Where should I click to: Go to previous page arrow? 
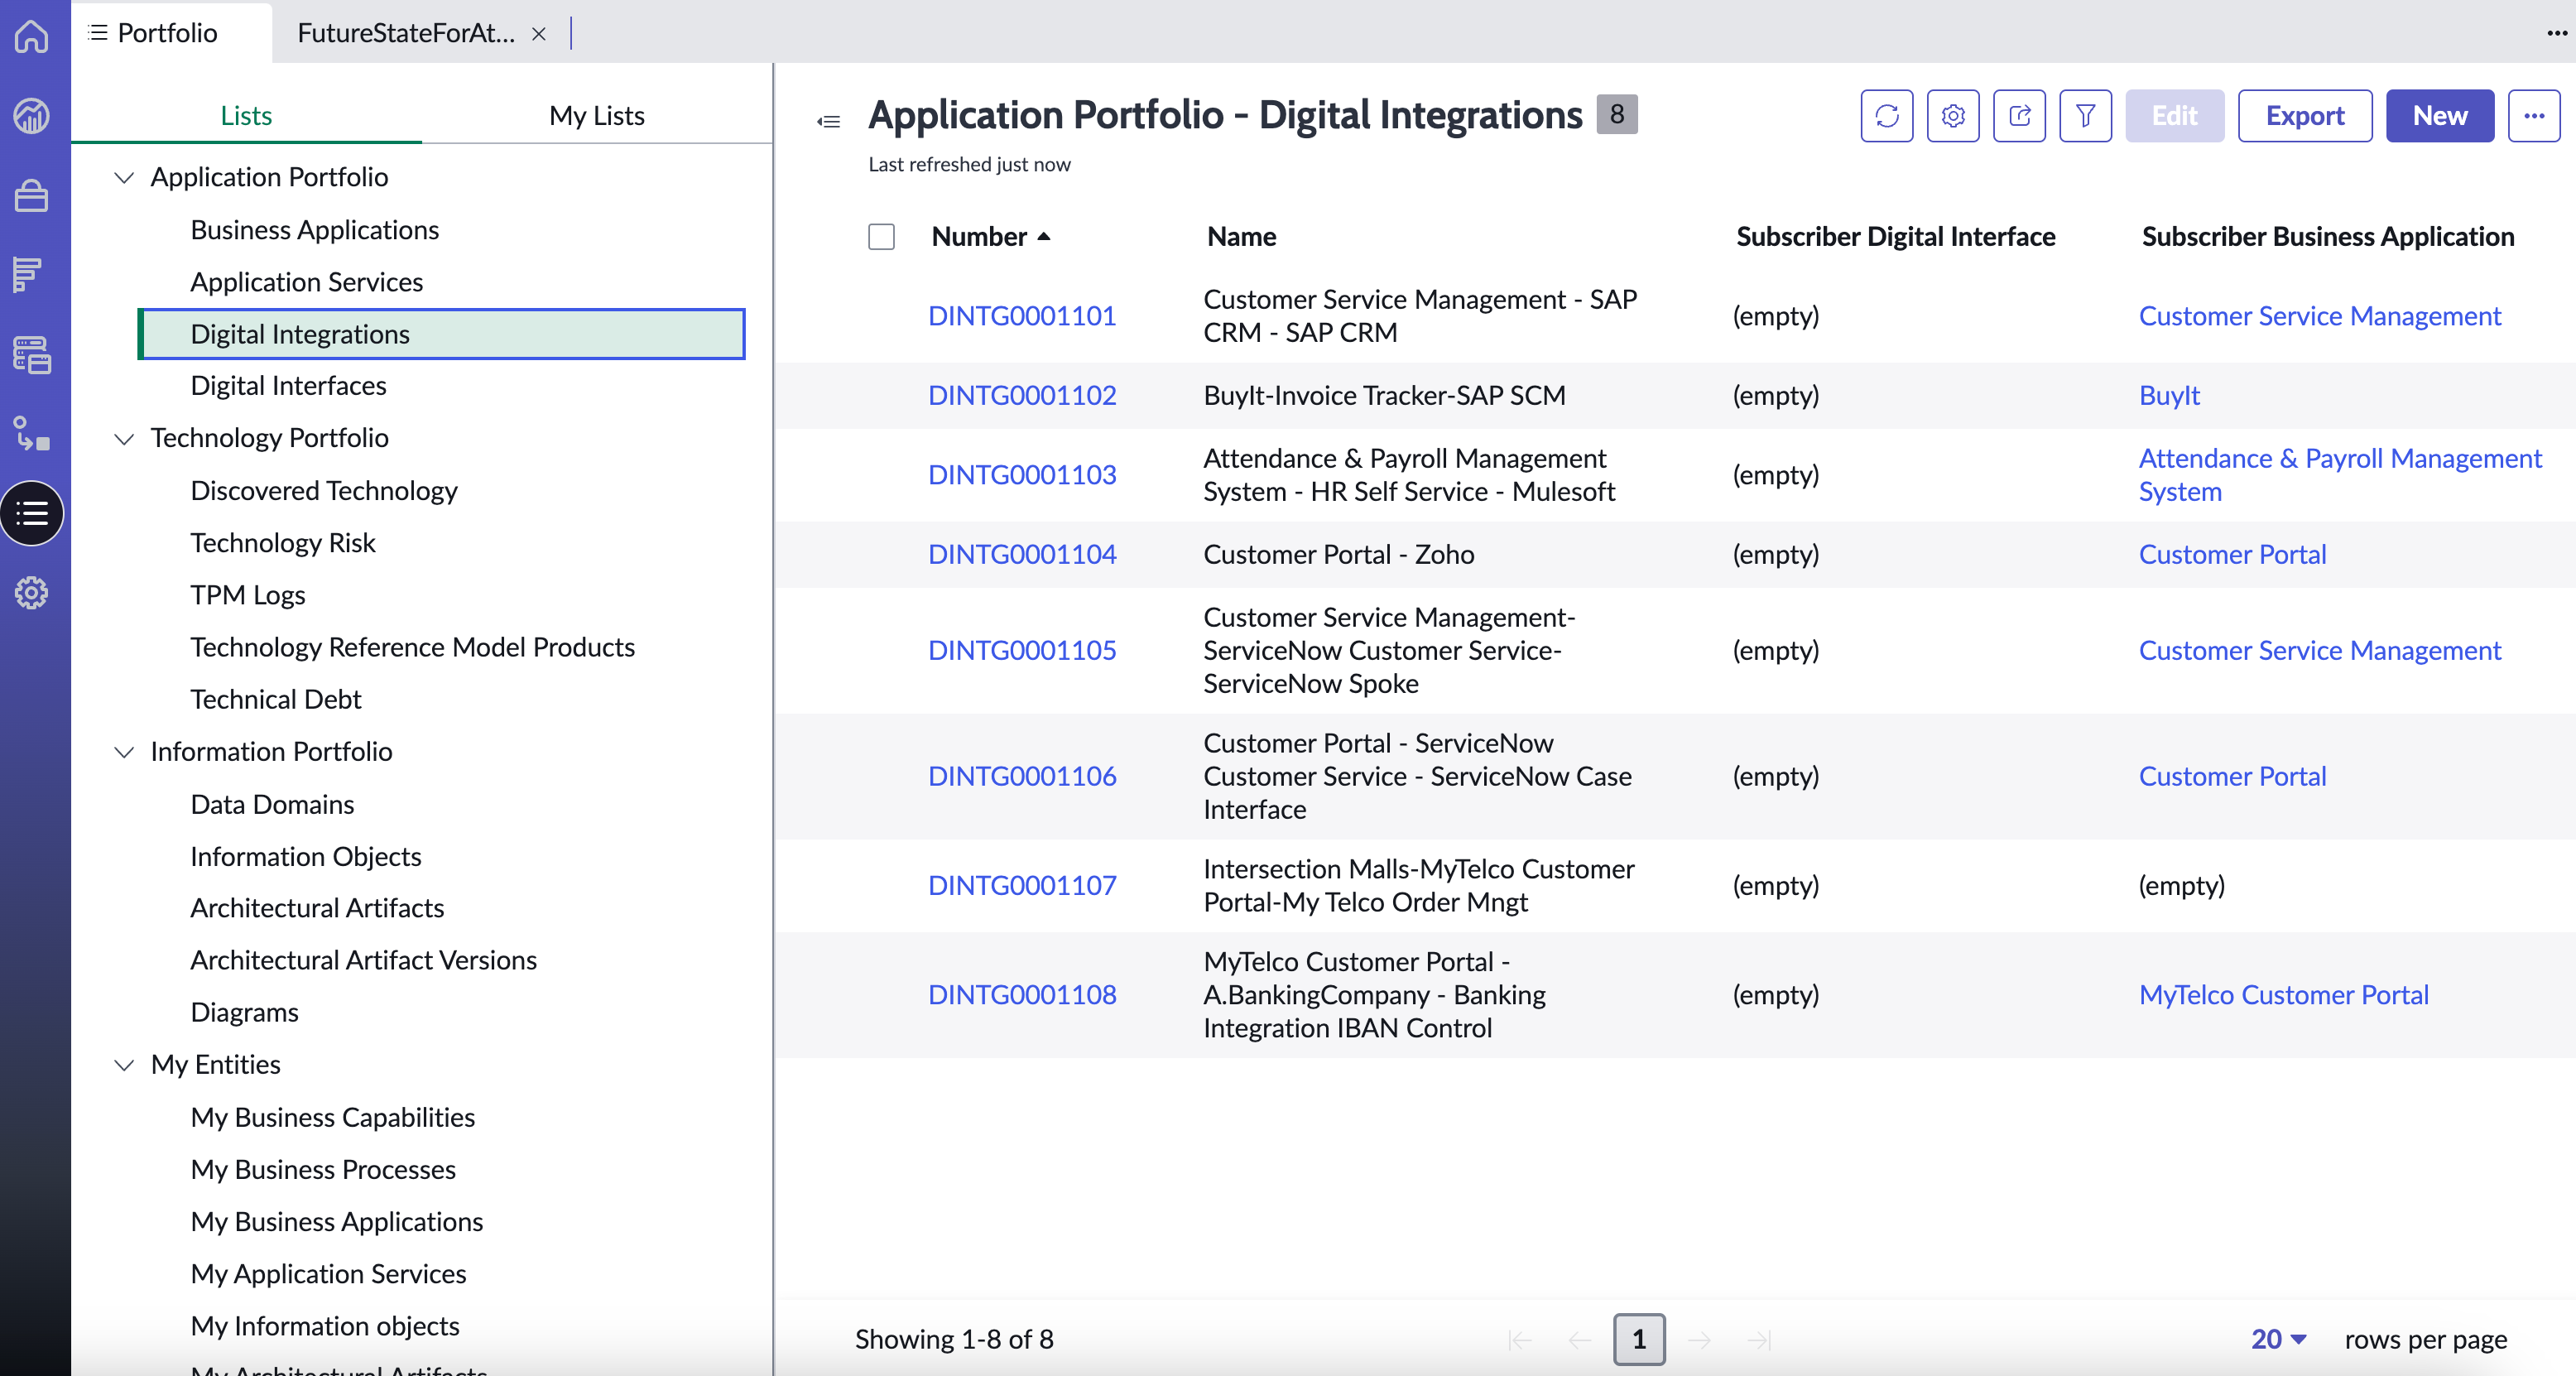[1579, 1339]
